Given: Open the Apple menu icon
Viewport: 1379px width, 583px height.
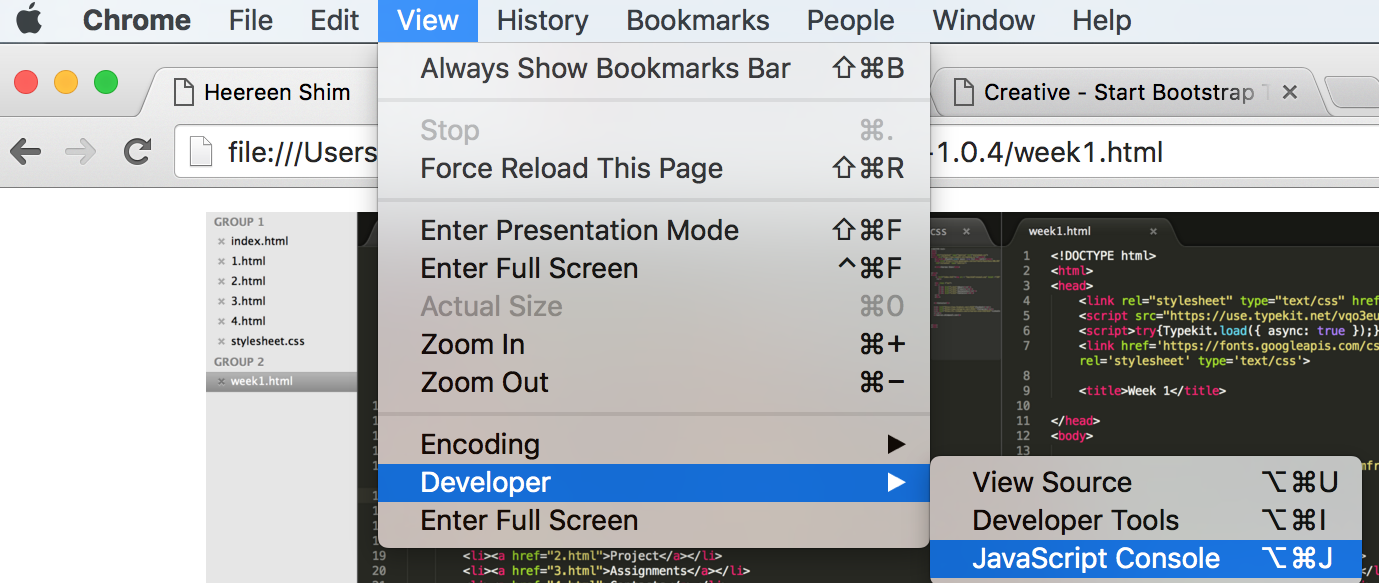Looking at the screenshot, I should click(29, 19).
